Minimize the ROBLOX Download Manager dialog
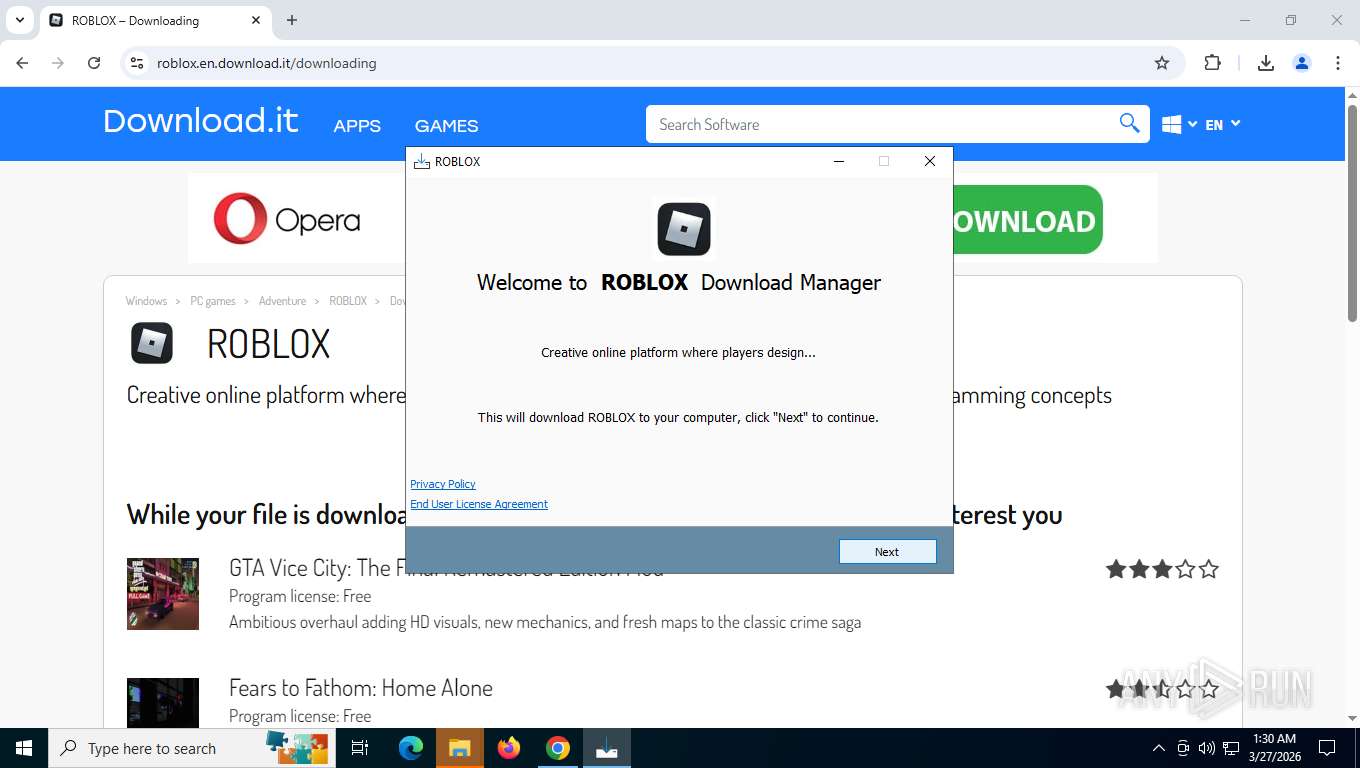This screenshot has height=768, width=1360. coord(839,161)
